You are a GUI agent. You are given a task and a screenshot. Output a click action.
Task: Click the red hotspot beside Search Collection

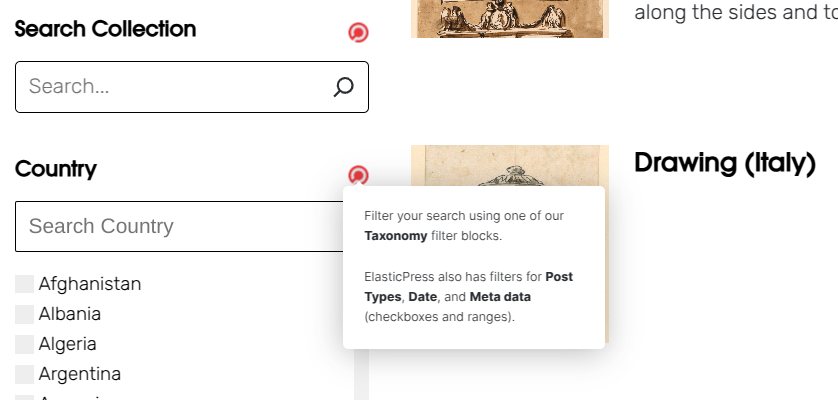tap(358, 33)
